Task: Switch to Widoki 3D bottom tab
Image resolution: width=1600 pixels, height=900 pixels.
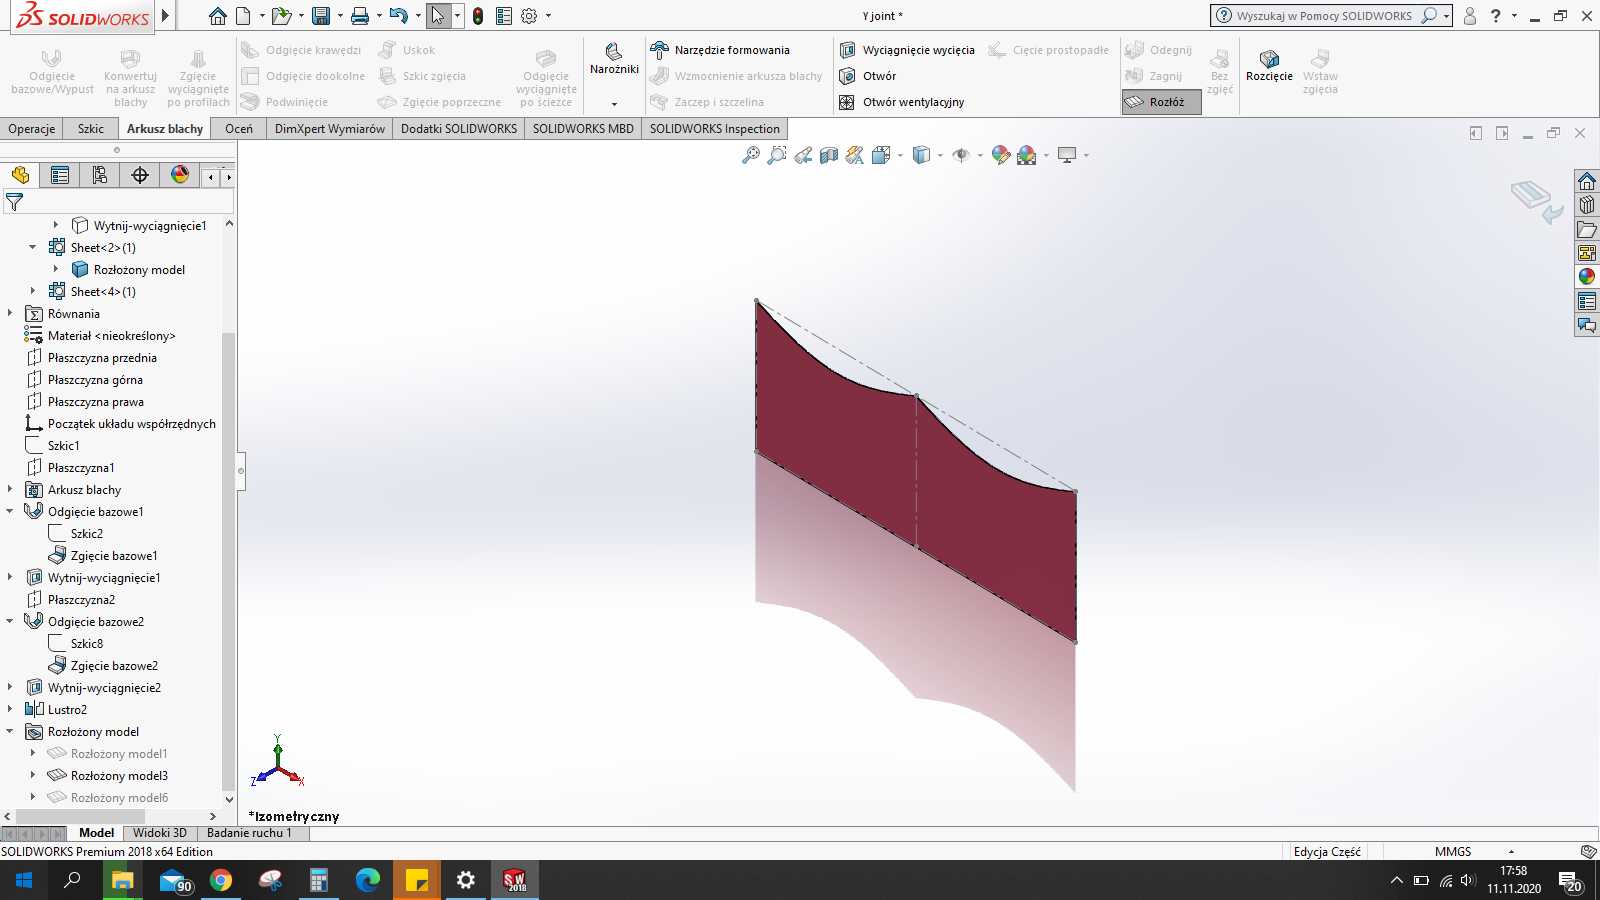Action: point(160,833)
